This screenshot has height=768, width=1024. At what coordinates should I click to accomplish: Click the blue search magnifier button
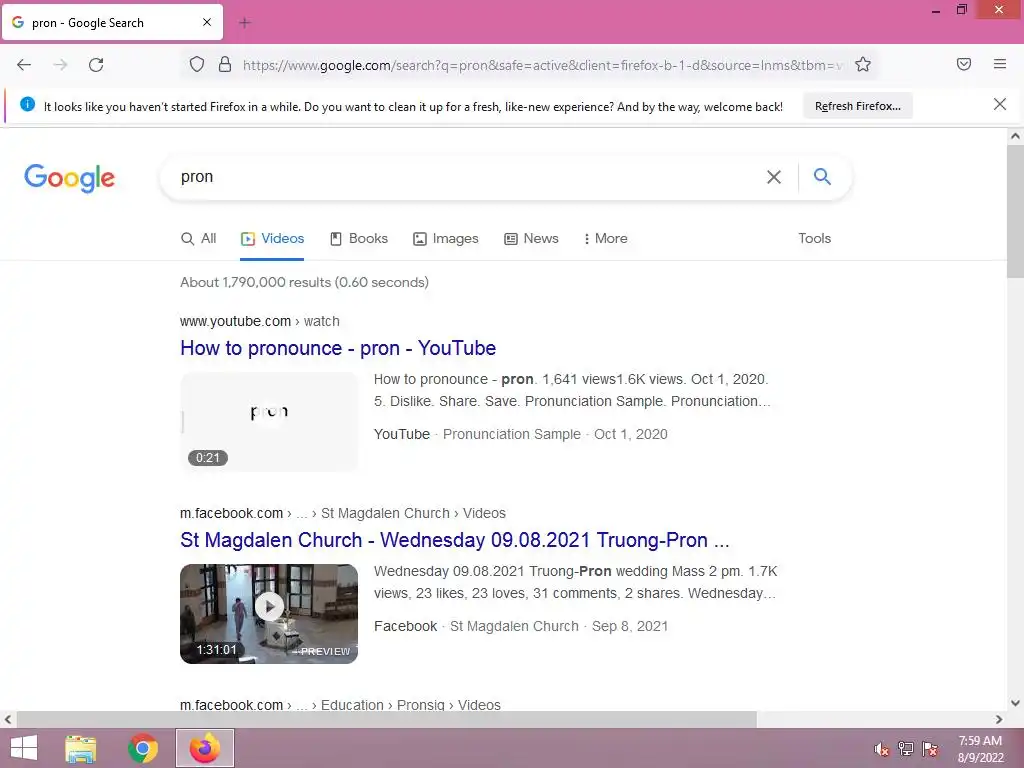pos(822,176)
